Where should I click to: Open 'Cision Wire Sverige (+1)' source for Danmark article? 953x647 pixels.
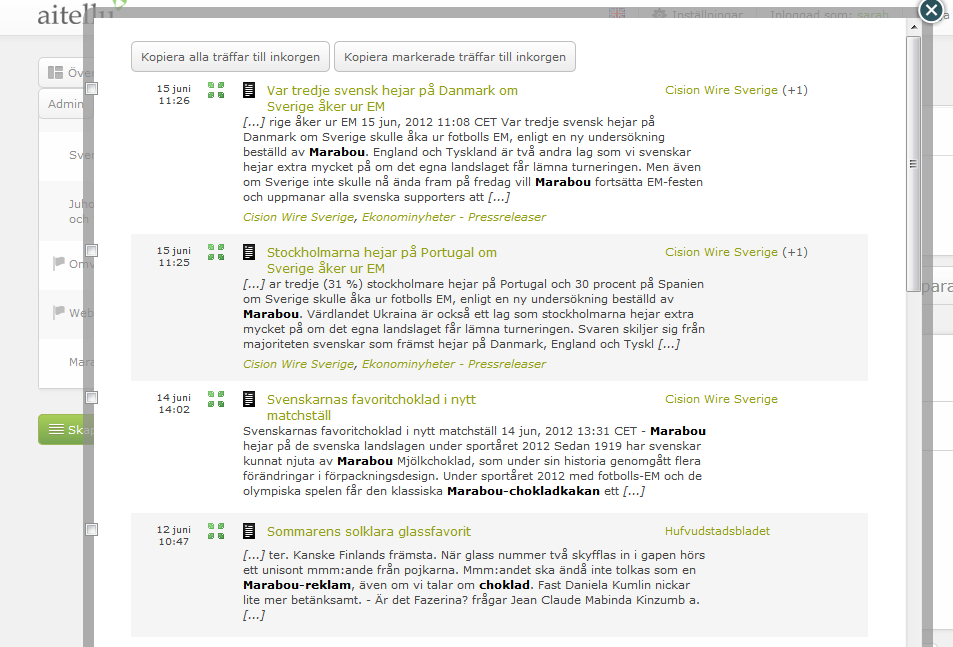(x=736, y=90)
